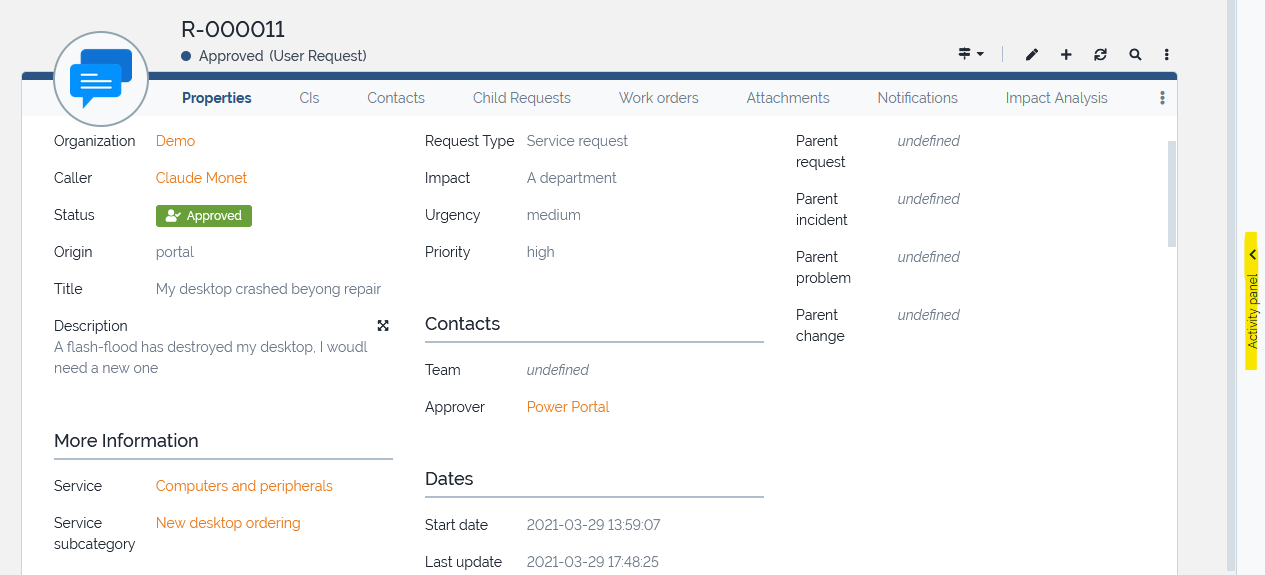Switch to the CIs tab
Image resolution: width=1265 pixels, height=575 pixels.
click(x=309, y=98)
